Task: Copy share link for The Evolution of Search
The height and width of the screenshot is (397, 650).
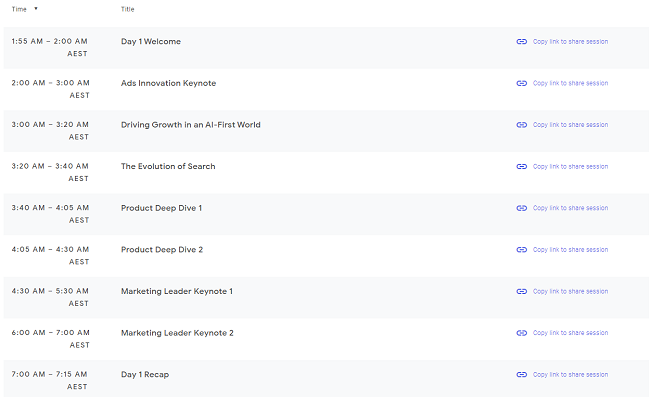Action: click(x=570, y=167)
